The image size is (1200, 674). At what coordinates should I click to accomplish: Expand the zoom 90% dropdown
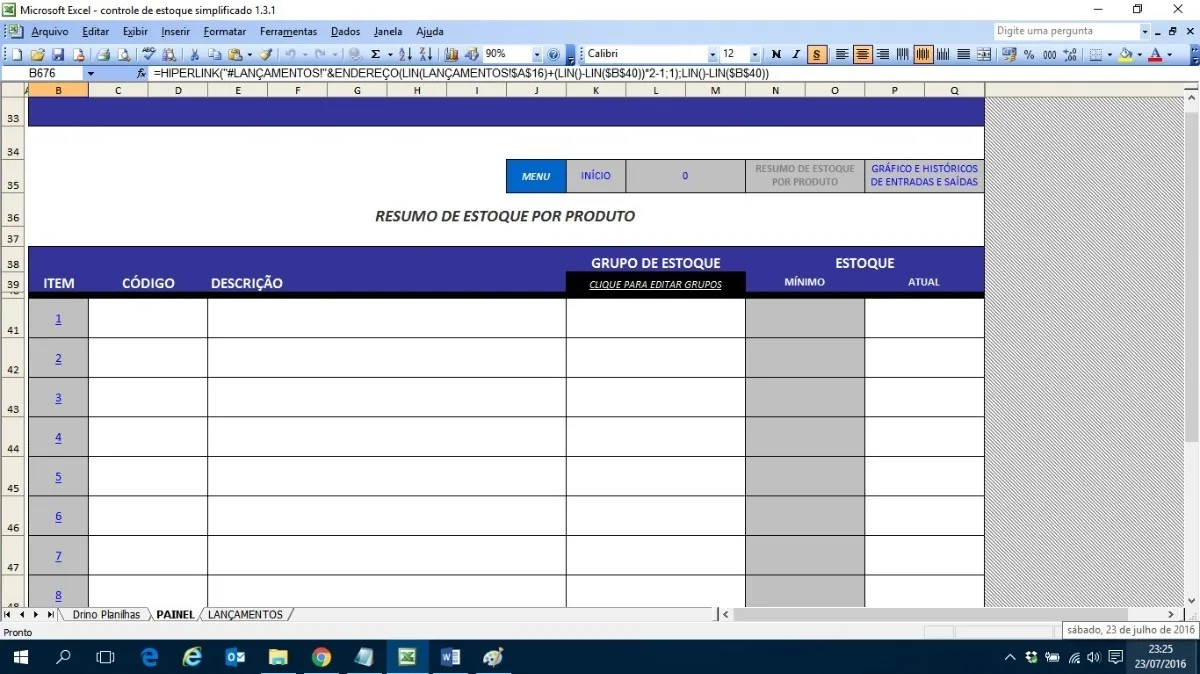(x=537, y=54)
